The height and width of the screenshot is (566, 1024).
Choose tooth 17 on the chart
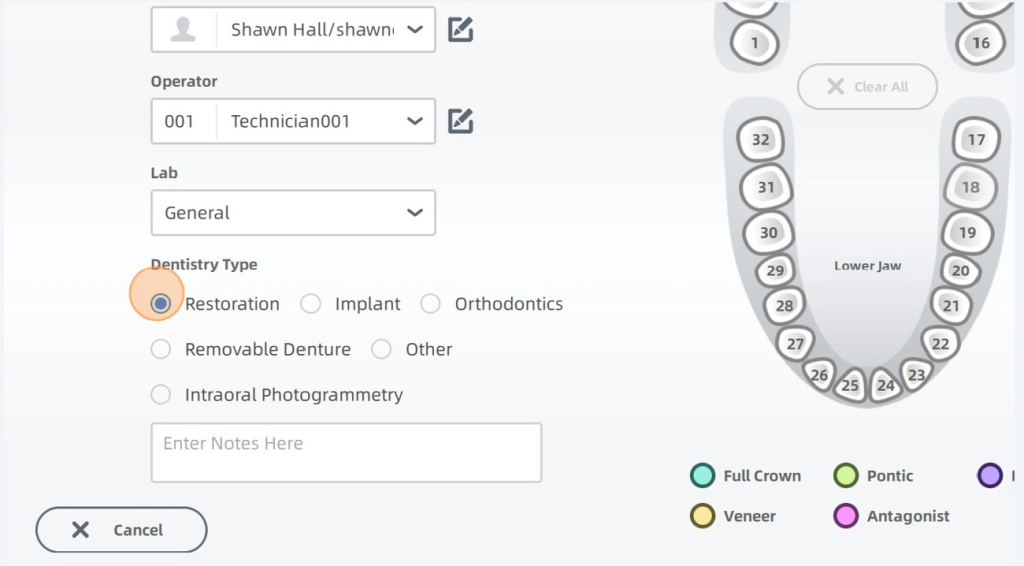coord(976,140)
